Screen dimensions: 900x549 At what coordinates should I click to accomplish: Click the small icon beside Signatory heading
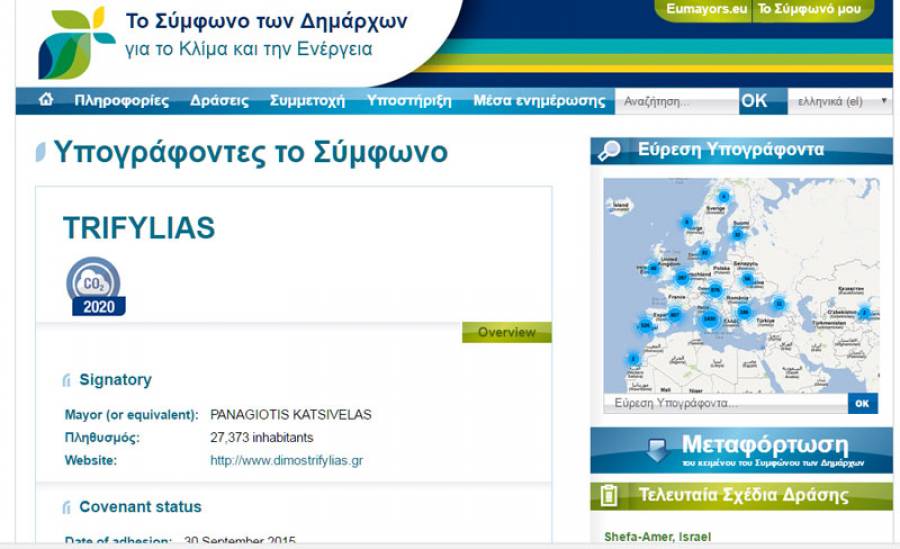coord(67,380)
